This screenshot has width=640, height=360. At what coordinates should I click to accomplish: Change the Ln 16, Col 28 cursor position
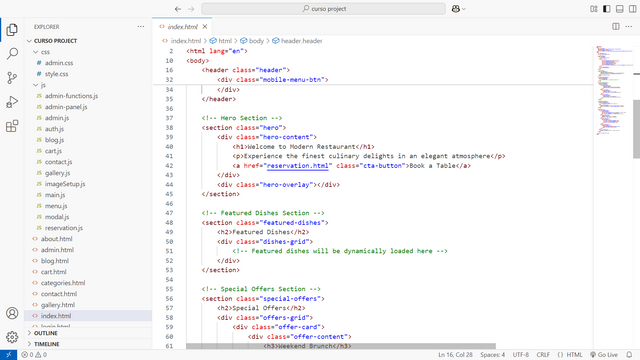click(455, 355)
